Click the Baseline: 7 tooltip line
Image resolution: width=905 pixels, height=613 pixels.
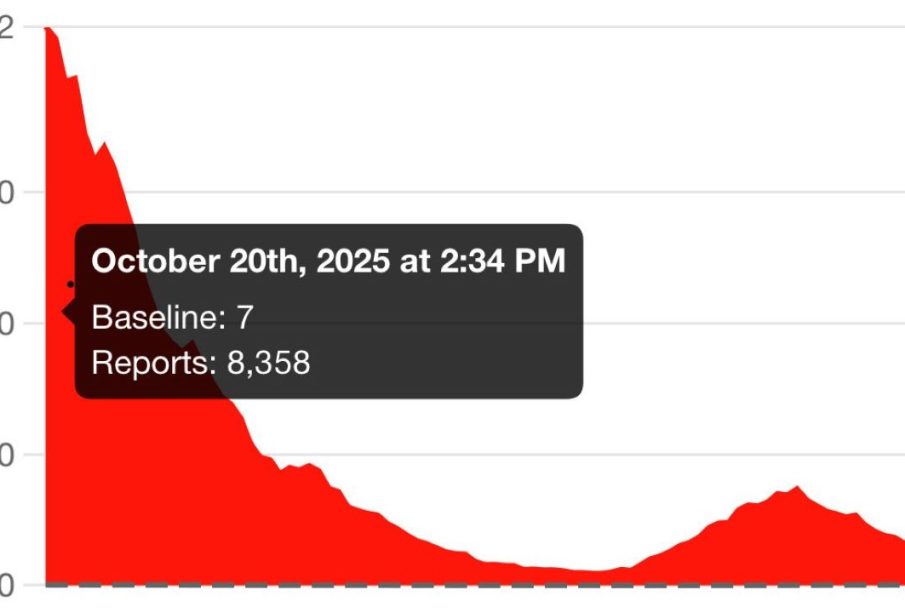(173, 318)
